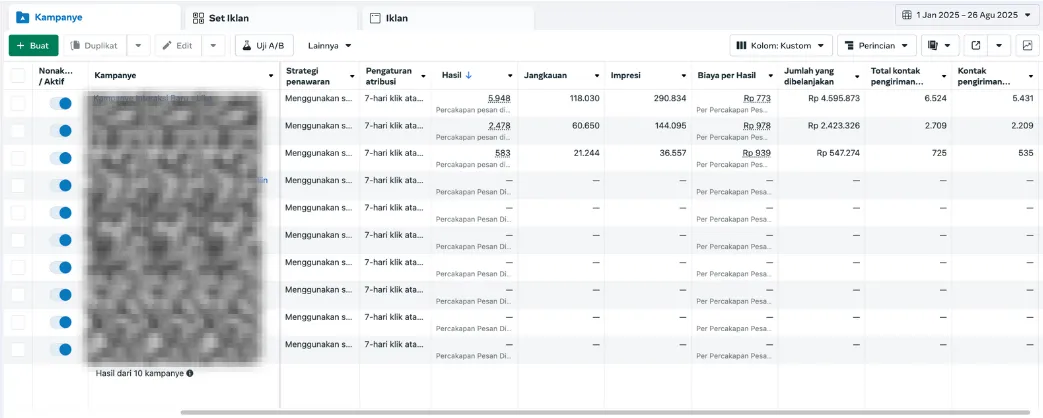Click the reach value 60.650

587,125
